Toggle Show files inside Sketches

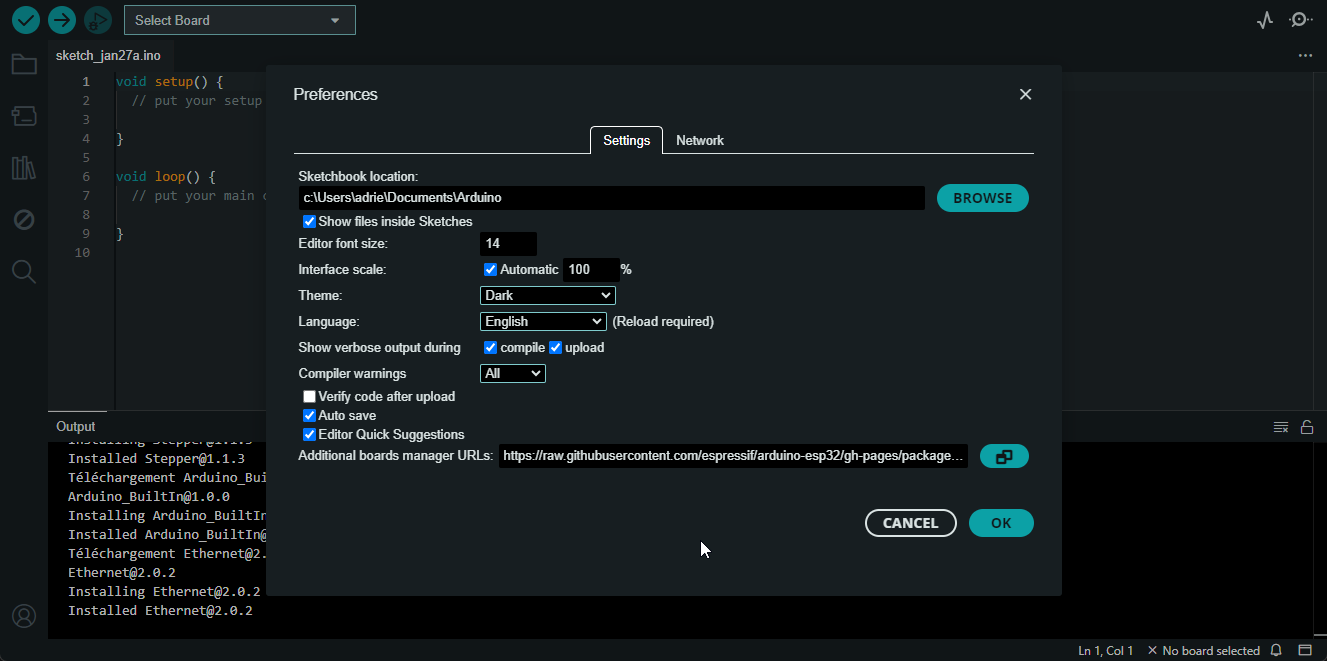310,222
